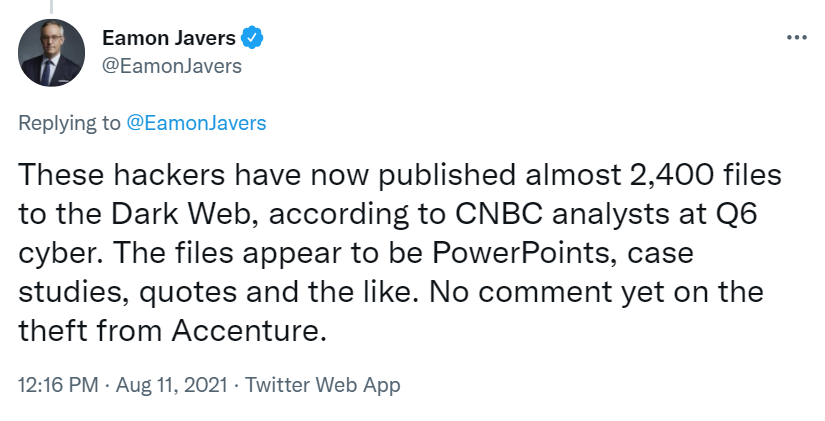Viewport: 825px width, 421px height.
Task: Open the @EamonJavers handle below the name
Action: tap(172, 66)
